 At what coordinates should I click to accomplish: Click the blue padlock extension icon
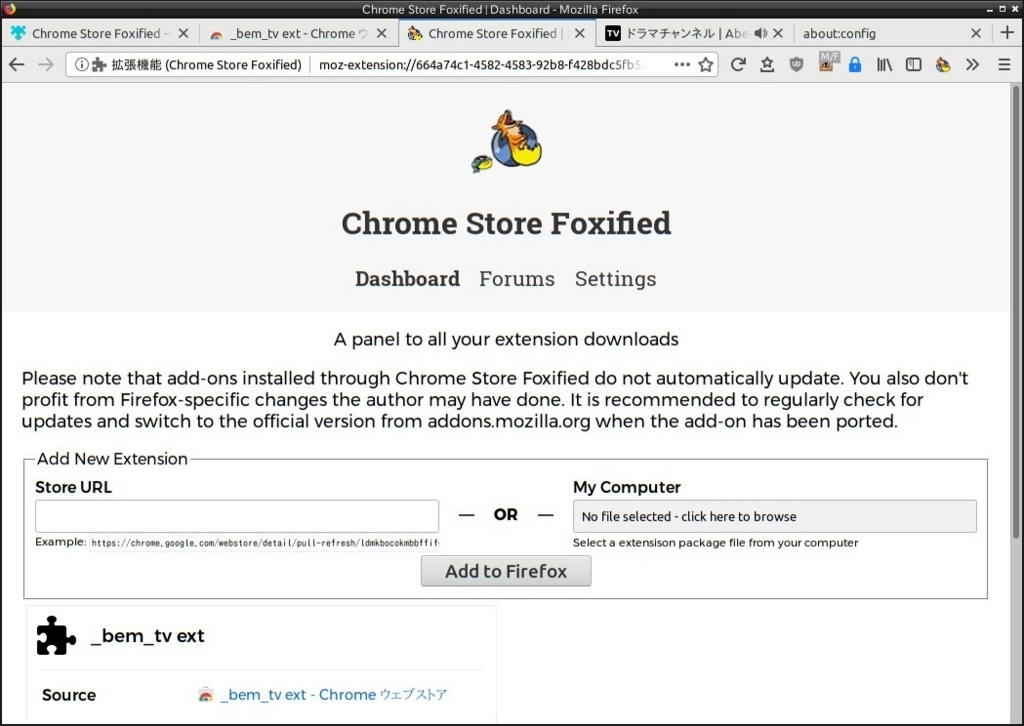coord(854,64)
